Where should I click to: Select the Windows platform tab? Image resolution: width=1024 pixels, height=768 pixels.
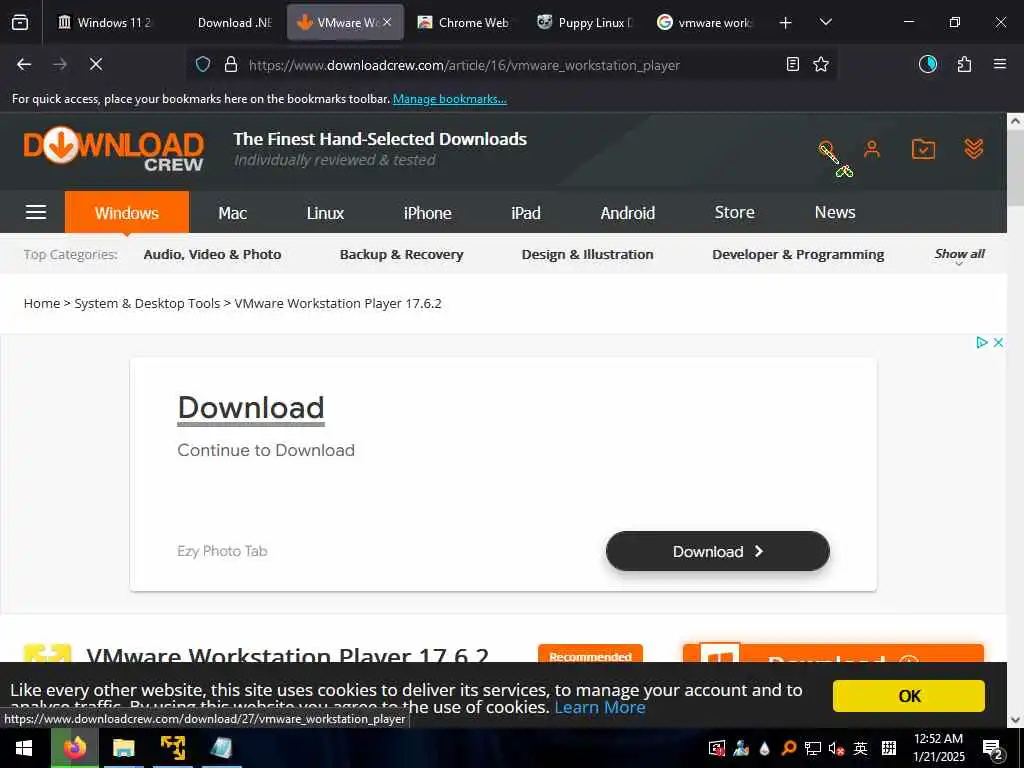pyautogui.click(x=127, y=212)
